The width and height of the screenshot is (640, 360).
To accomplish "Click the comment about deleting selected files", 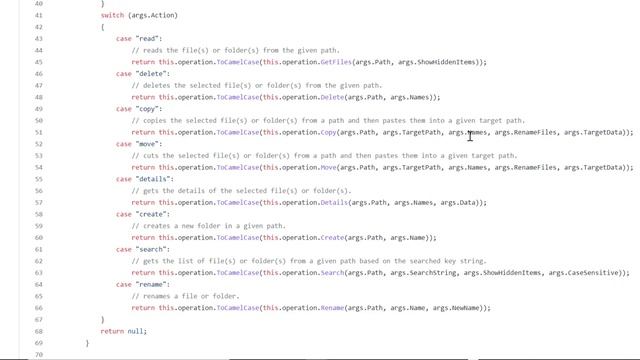I will click(257, 85).
